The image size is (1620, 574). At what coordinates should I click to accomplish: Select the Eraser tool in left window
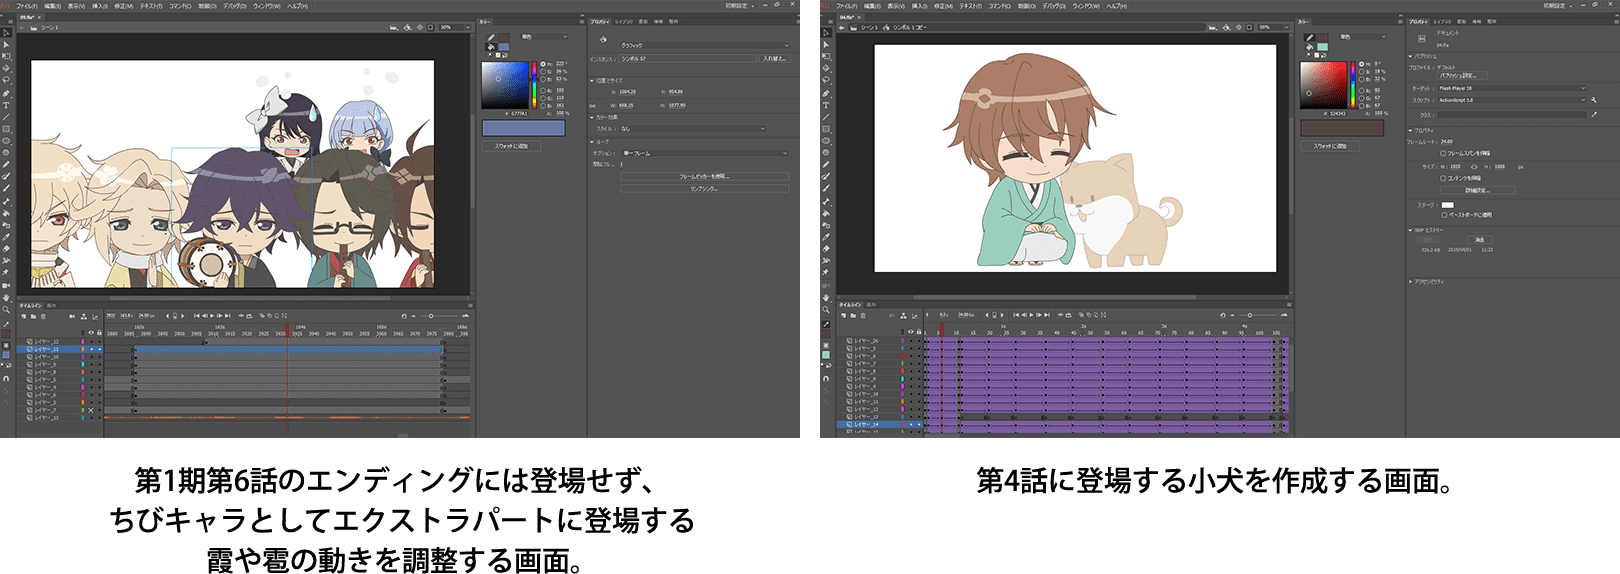pyautogui.click(x=6, y=248)
